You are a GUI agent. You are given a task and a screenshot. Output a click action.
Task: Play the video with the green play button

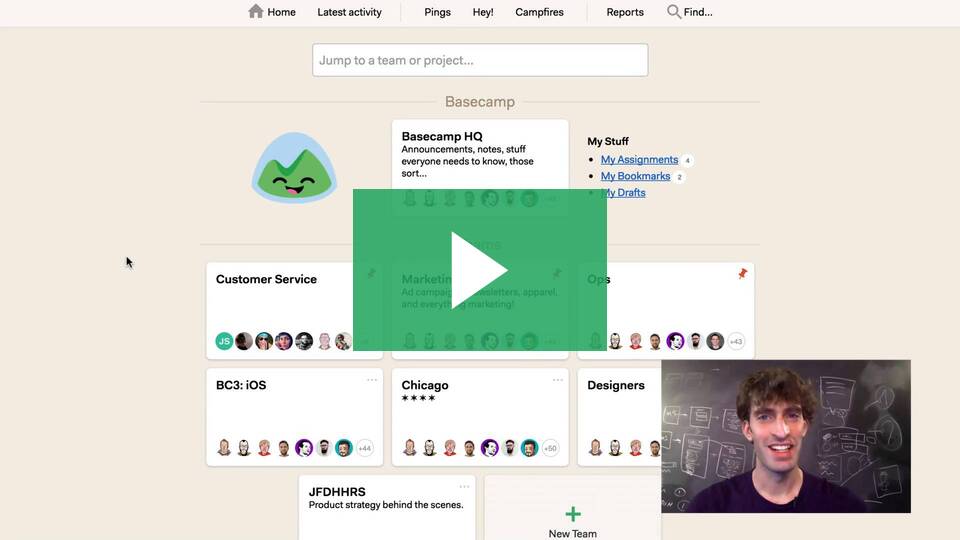479,269
